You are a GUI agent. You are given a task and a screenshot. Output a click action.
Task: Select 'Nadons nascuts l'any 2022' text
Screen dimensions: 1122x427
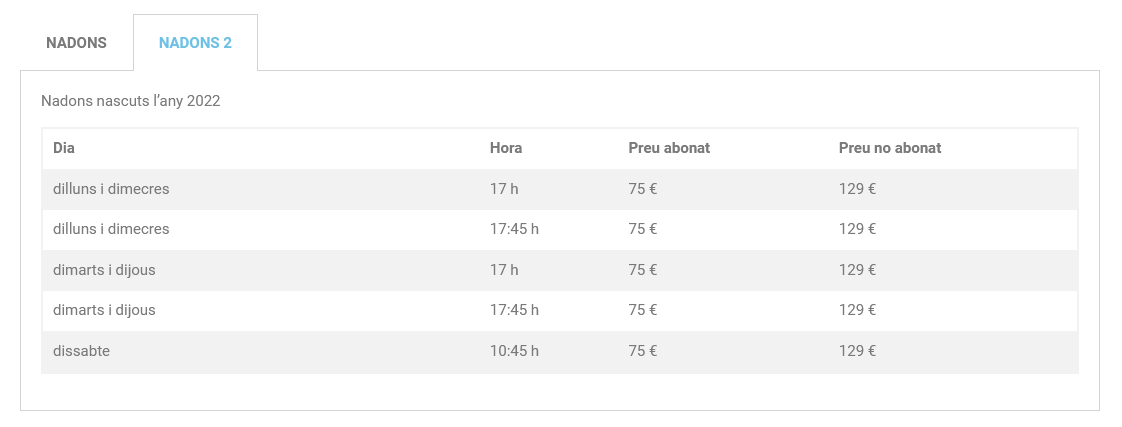coord(131,102)
